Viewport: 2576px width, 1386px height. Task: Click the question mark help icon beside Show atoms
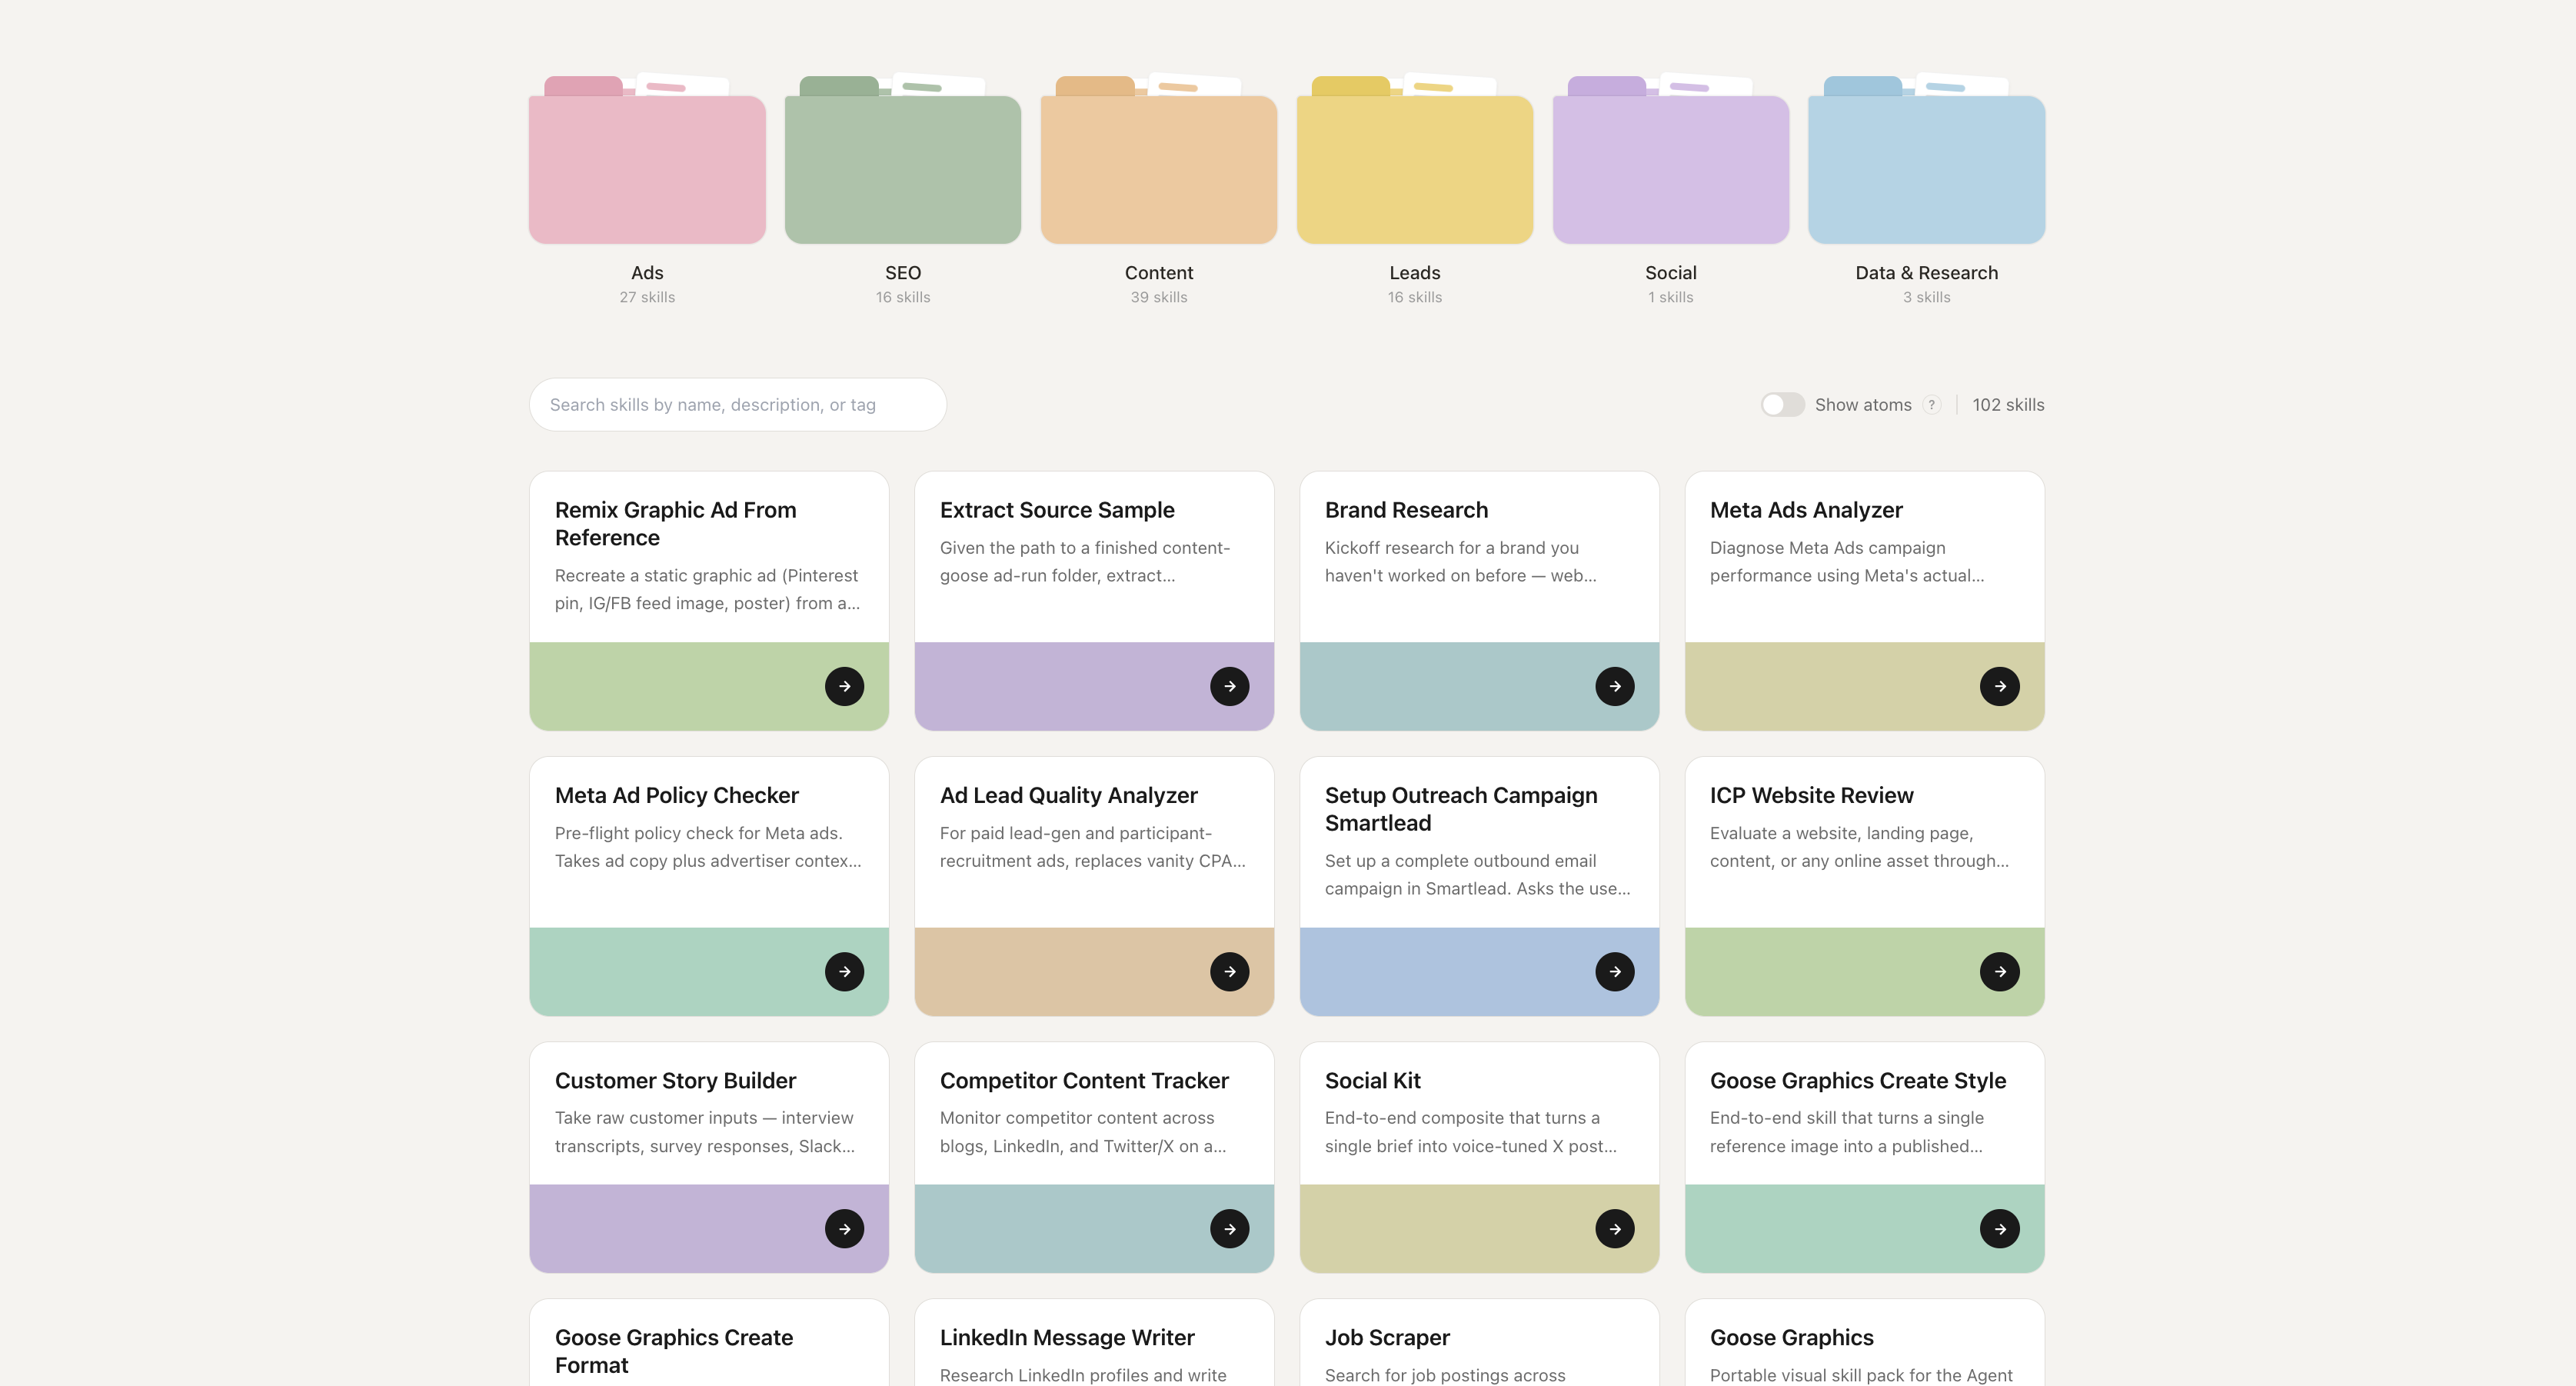click(1932, 405)
